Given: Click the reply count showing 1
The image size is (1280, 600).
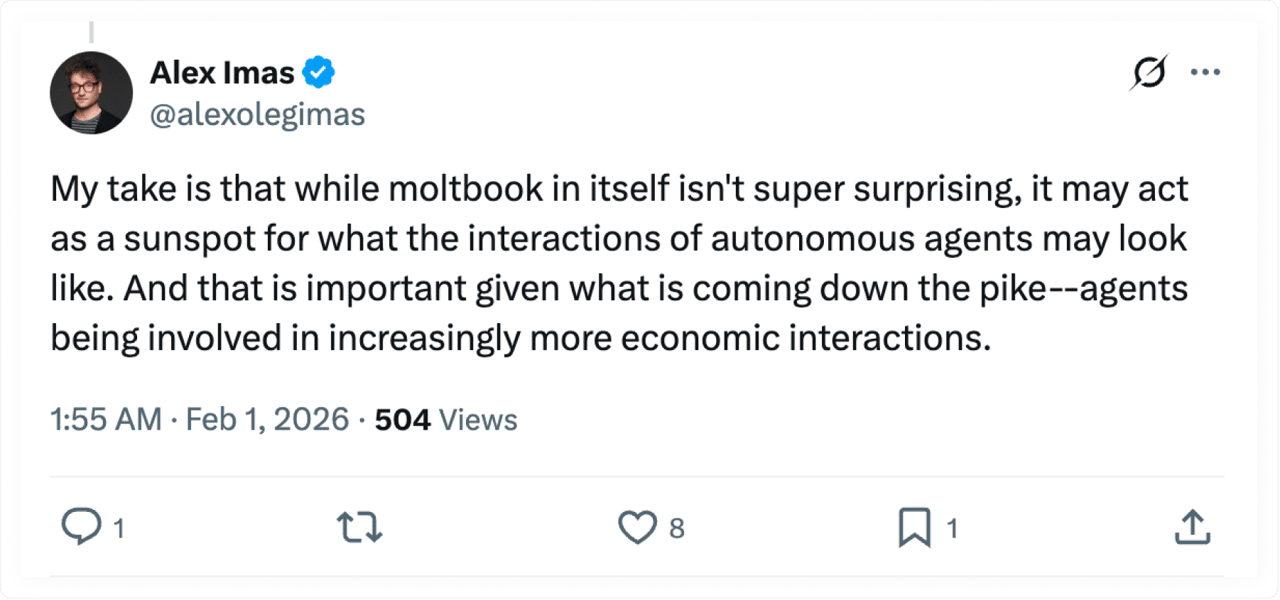Looking at the screenshot, I should pyautogui.click(x=119, y=530).
